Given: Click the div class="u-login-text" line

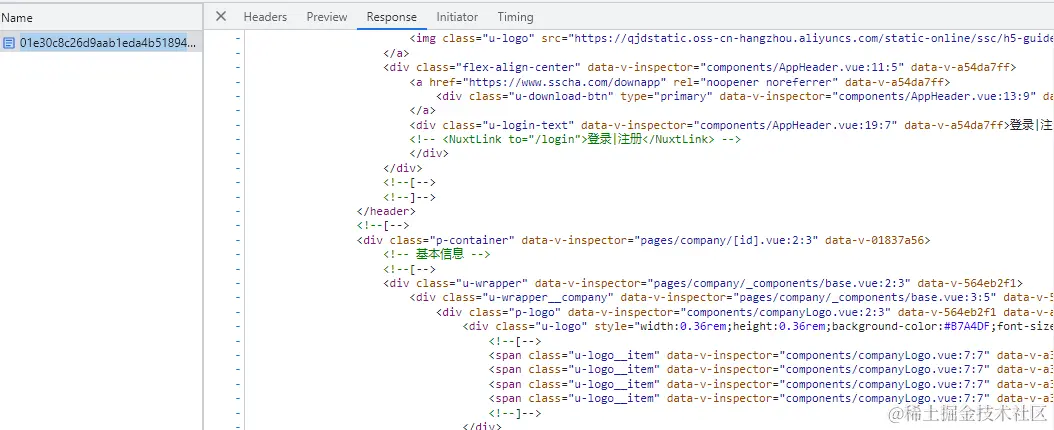Looking at the screenshot, I should (x=731, y=125).
